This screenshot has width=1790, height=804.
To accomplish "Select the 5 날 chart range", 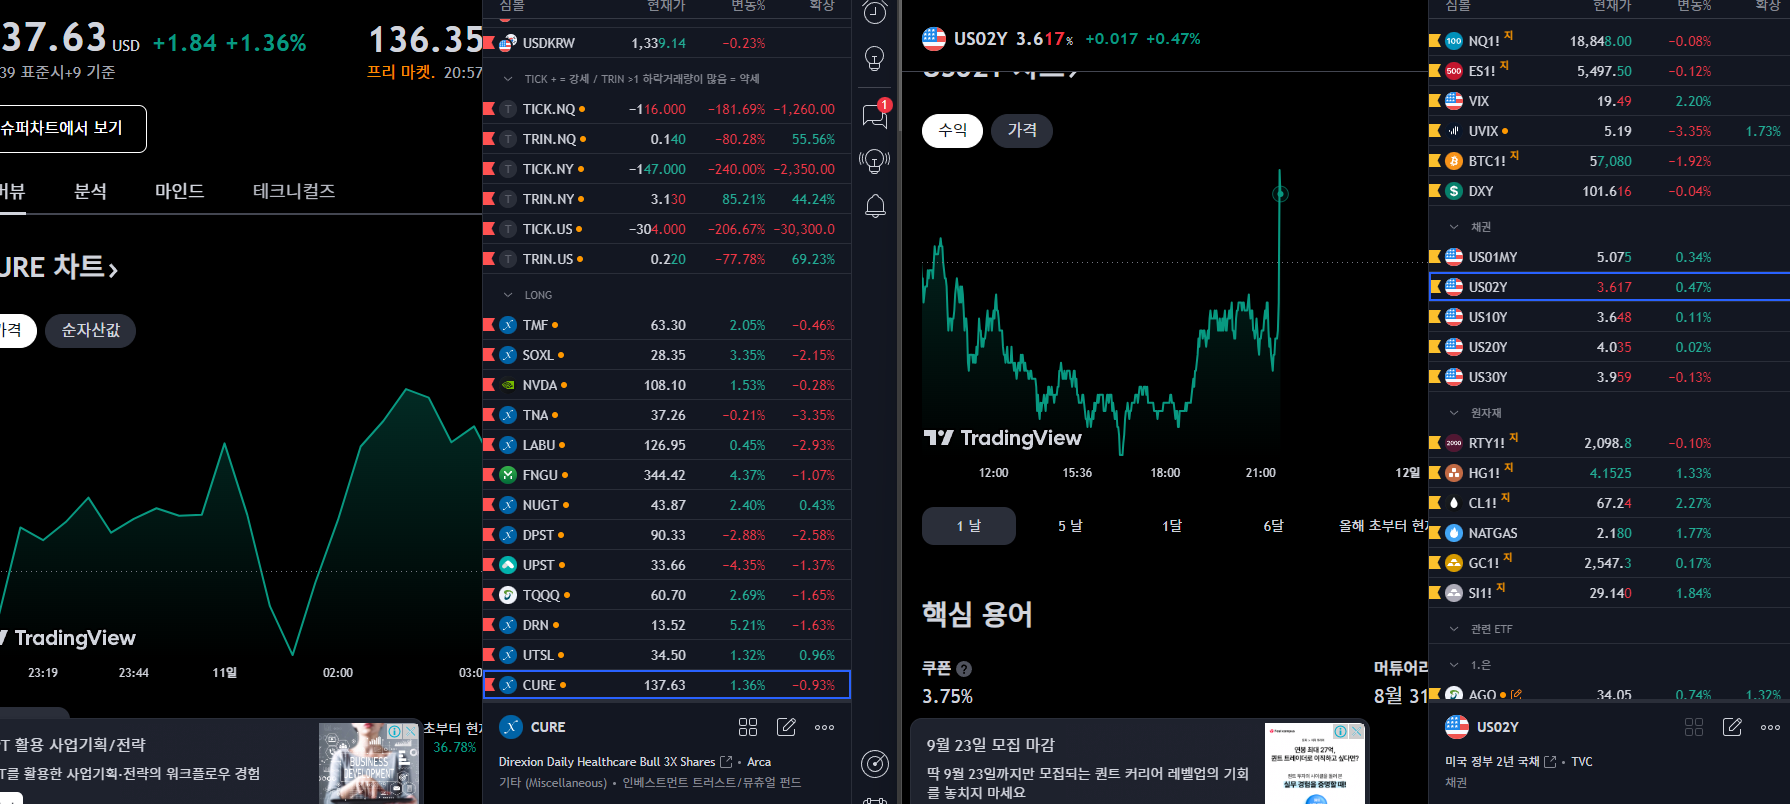I will tap(1070, 526).
